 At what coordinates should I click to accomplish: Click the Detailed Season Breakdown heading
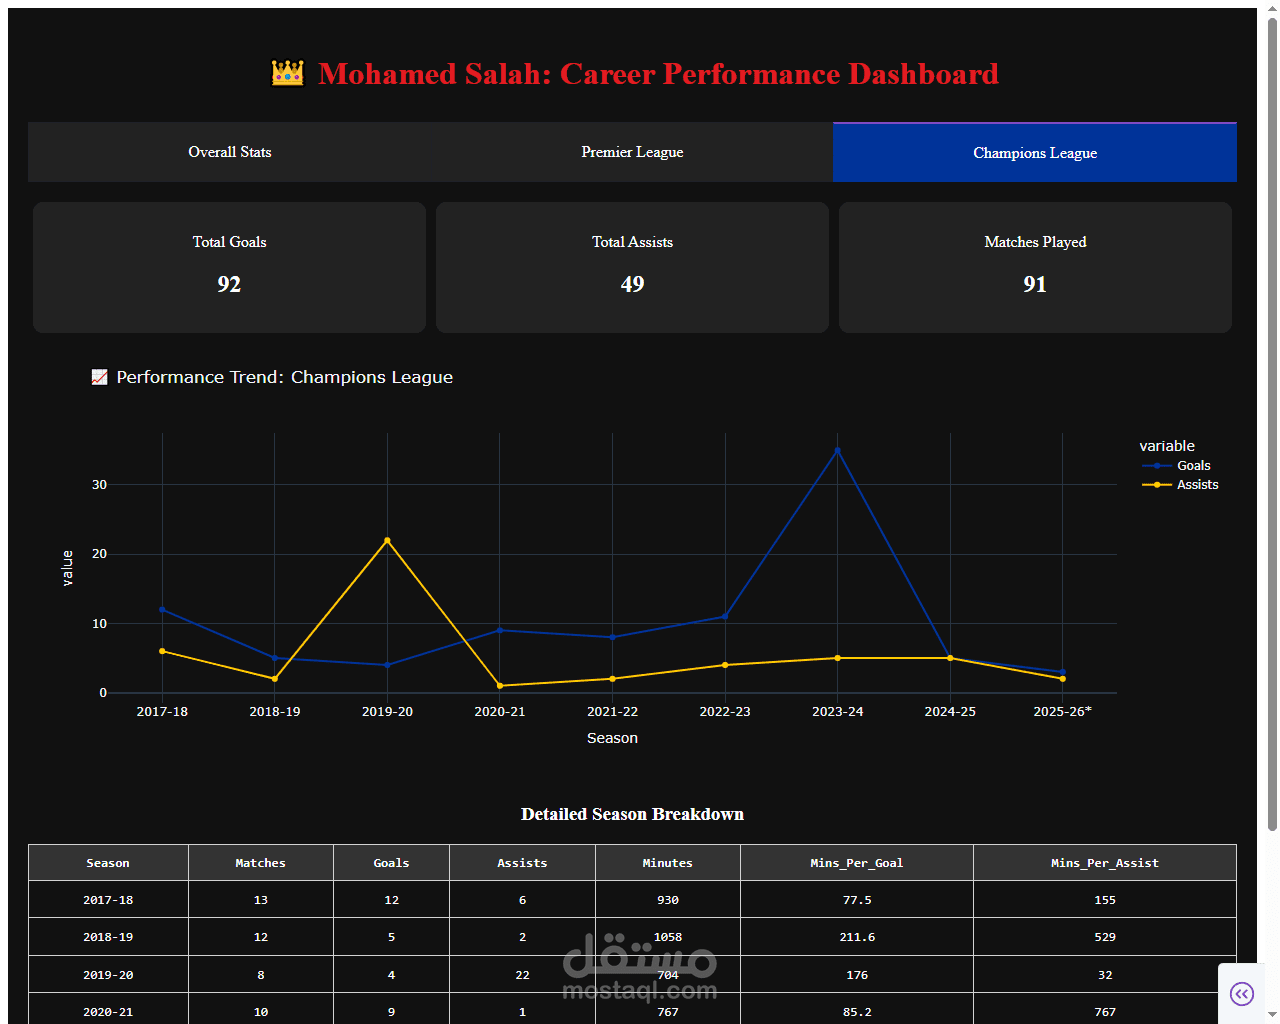[632, 814]
